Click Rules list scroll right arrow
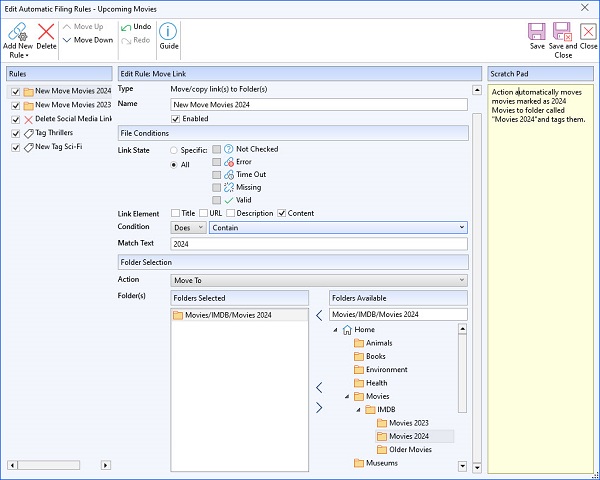The image size is (600, 480). [x=106, y=465]
